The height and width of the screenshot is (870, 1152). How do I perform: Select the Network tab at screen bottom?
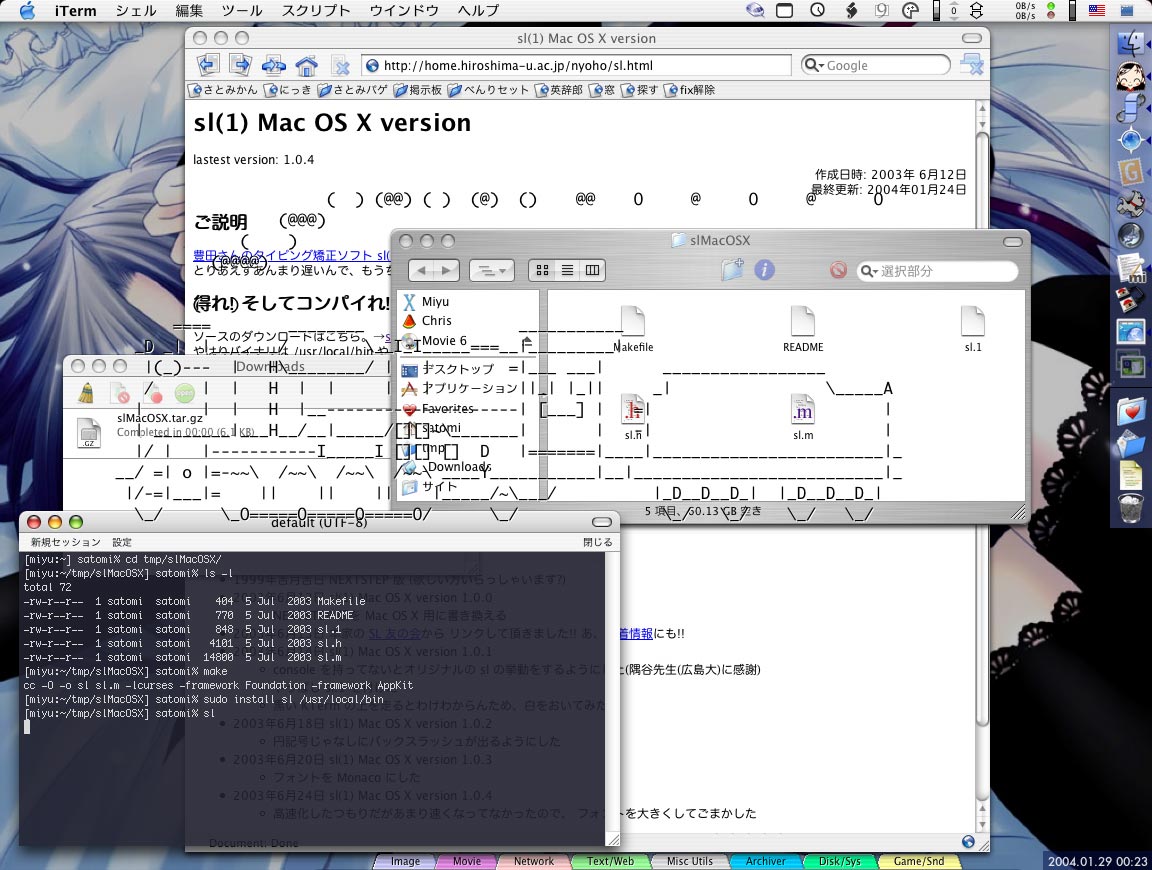533,861
